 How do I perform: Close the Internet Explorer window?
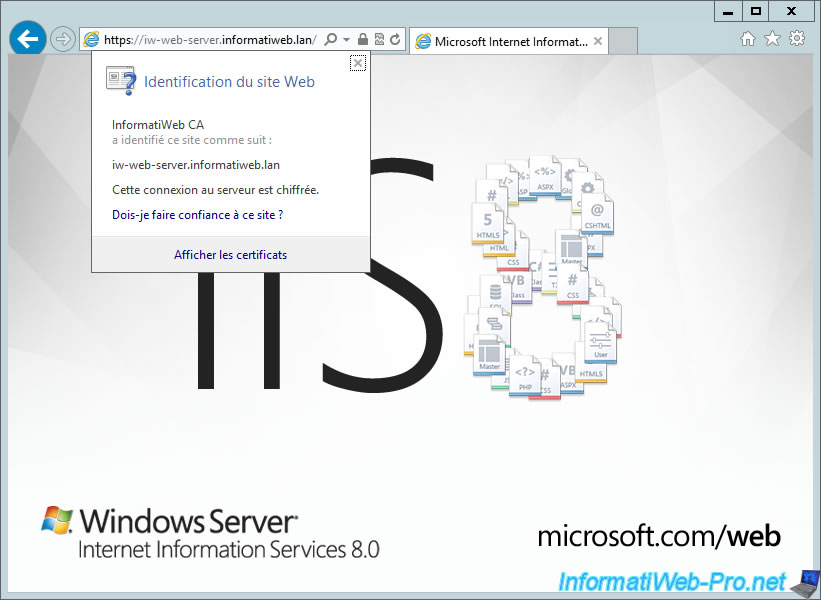[792, 11]
